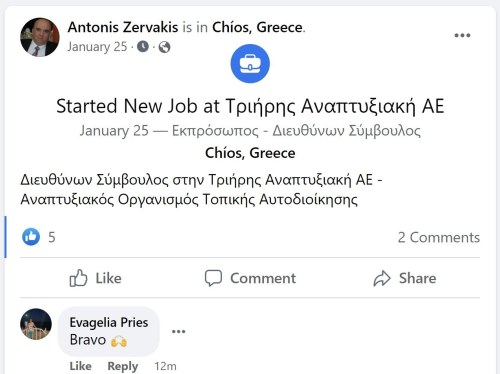Click the Share arrow icon
The height and width of the screenshot is (374, 500).
pyautogui.click(x=382, y=278)
